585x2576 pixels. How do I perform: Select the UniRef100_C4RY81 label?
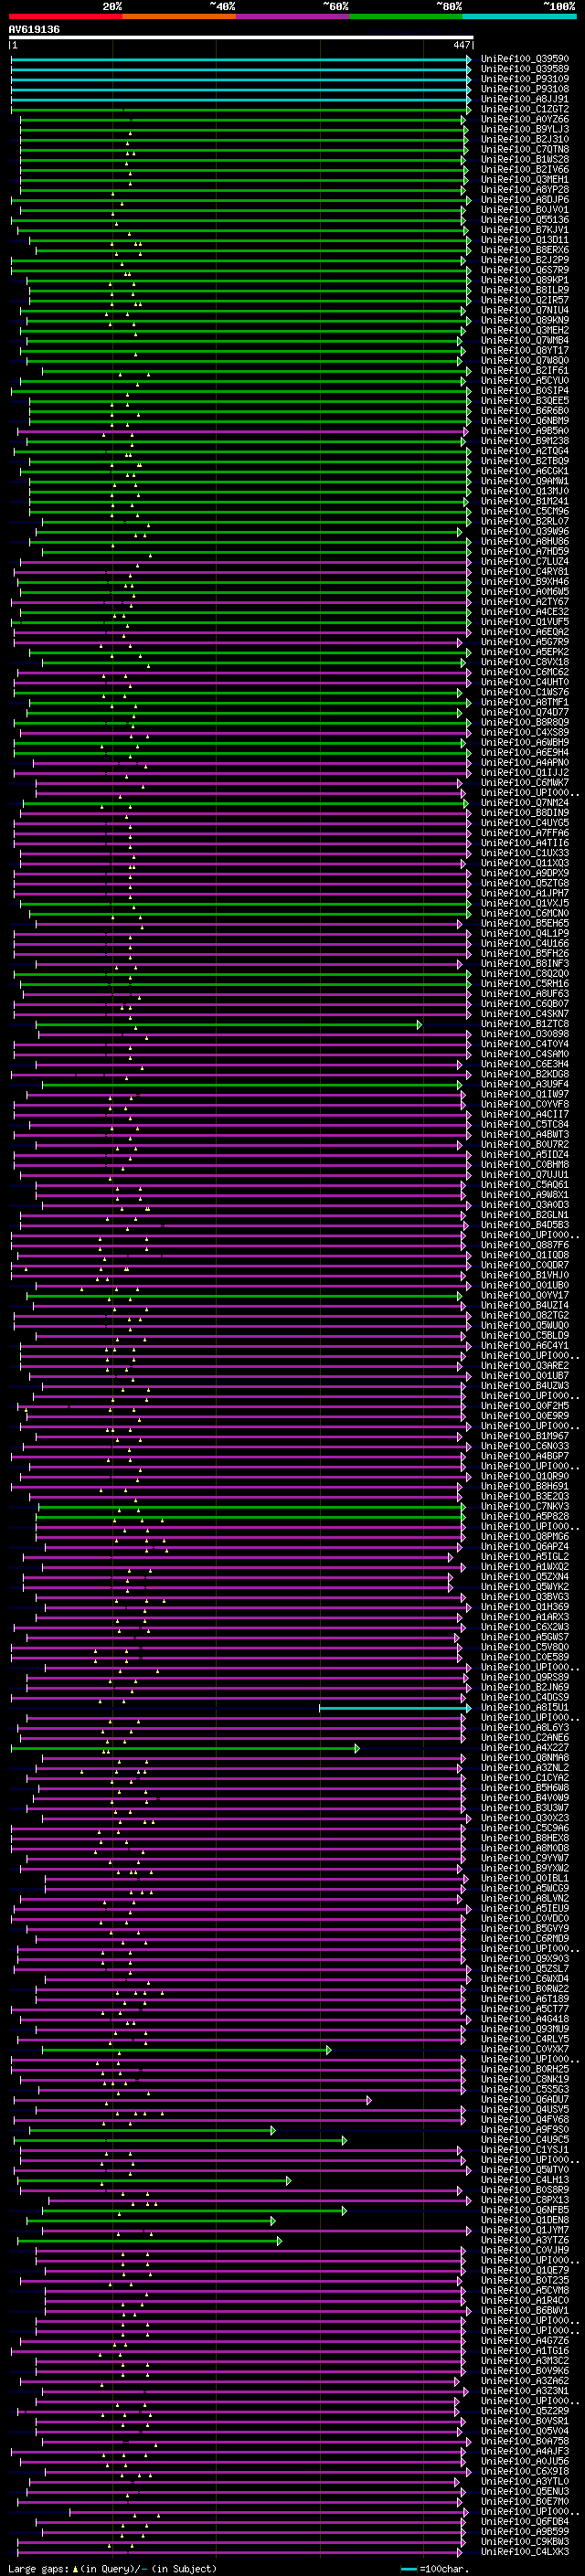click(x=525, y=572)
